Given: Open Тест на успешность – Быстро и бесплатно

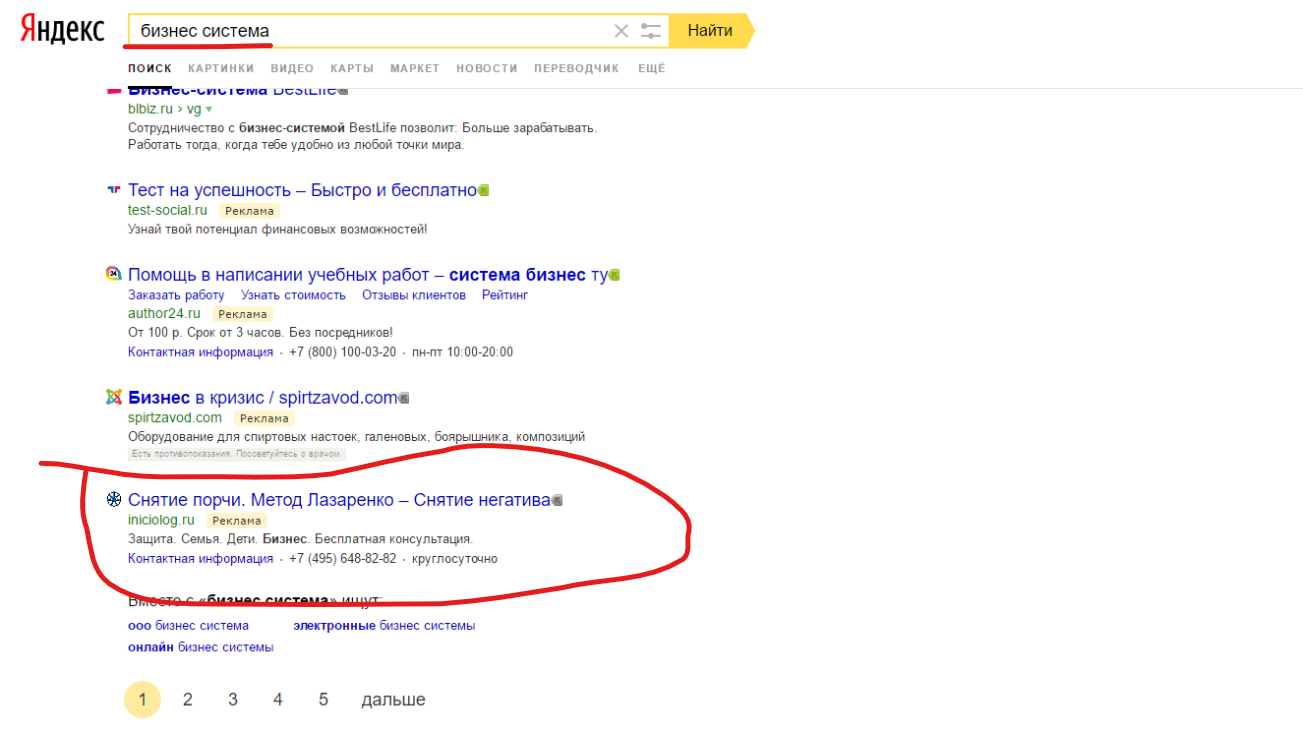Looking at the screenshot, I should pyautogui.click(x=302, y=190).
